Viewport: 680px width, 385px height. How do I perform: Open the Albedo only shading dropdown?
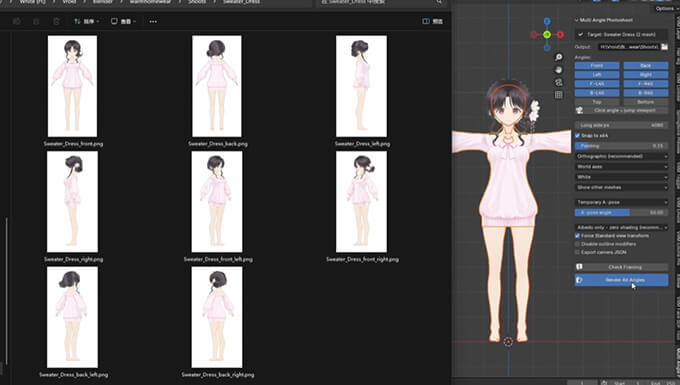[621, 227]
